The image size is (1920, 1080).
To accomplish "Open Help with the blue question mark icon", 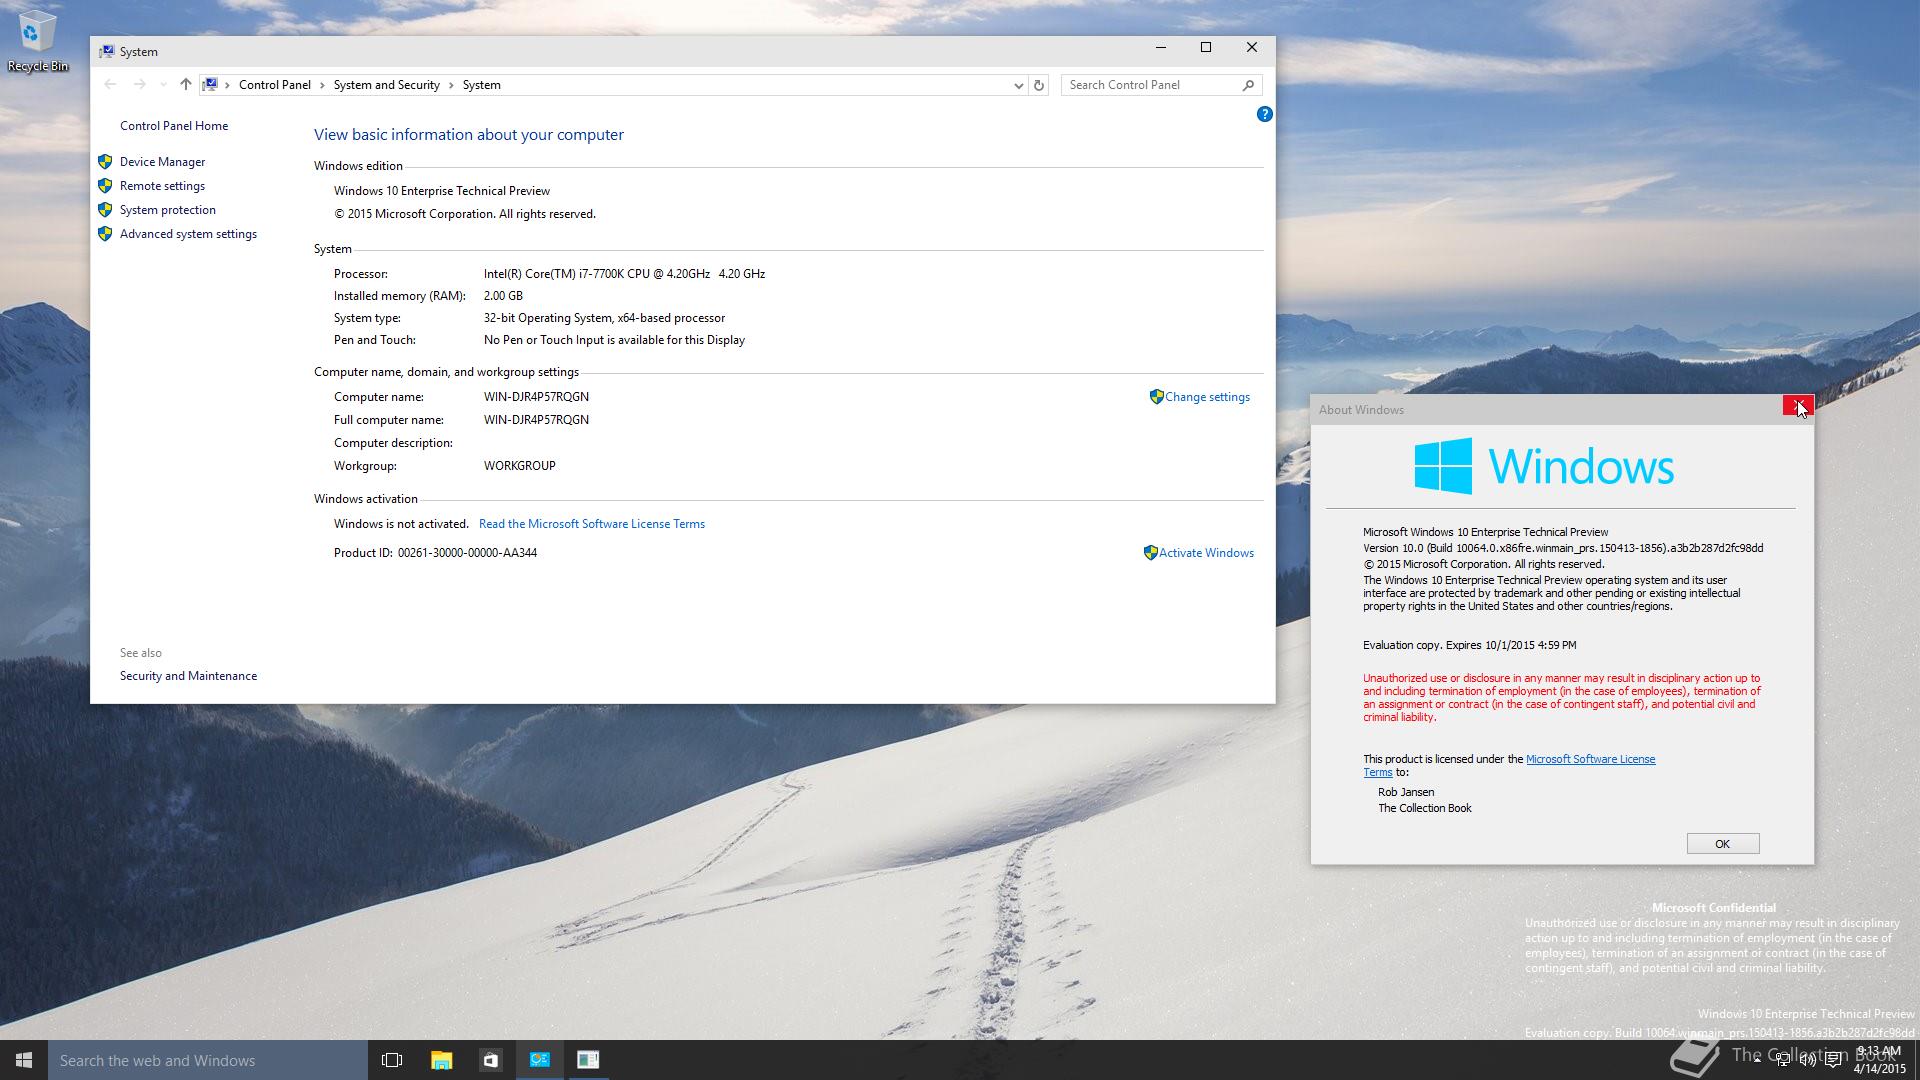I will 1264,114.
